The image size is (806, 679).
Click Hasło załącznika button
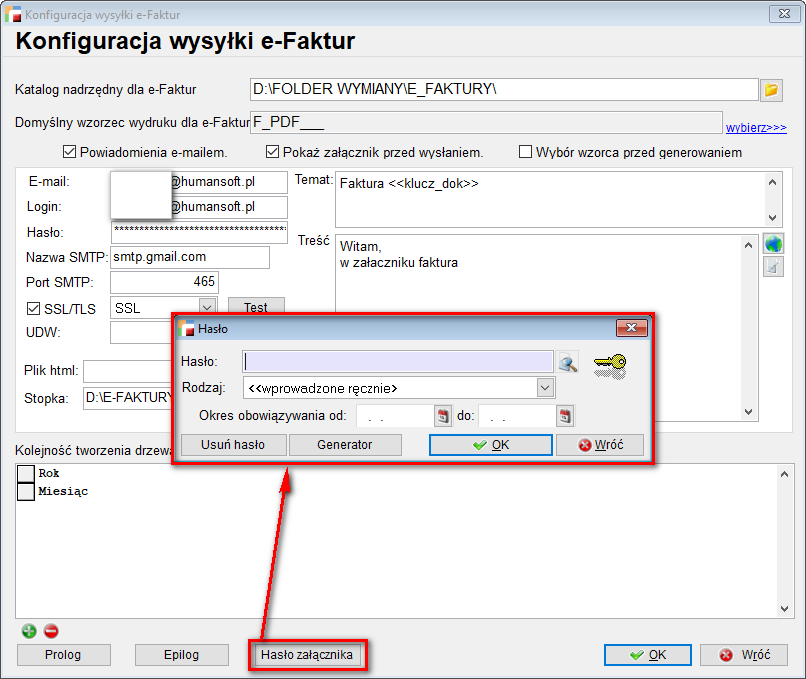click(307, 655)
